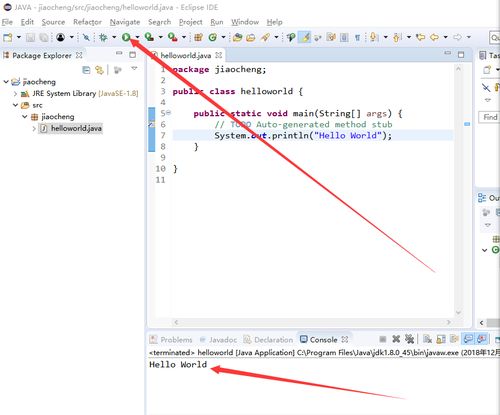The width and height of the screenshot is (500, 415).
Task: Click Remove All Terminated Launches in Console
Action: pyautogui.click(x=409, y=339)
